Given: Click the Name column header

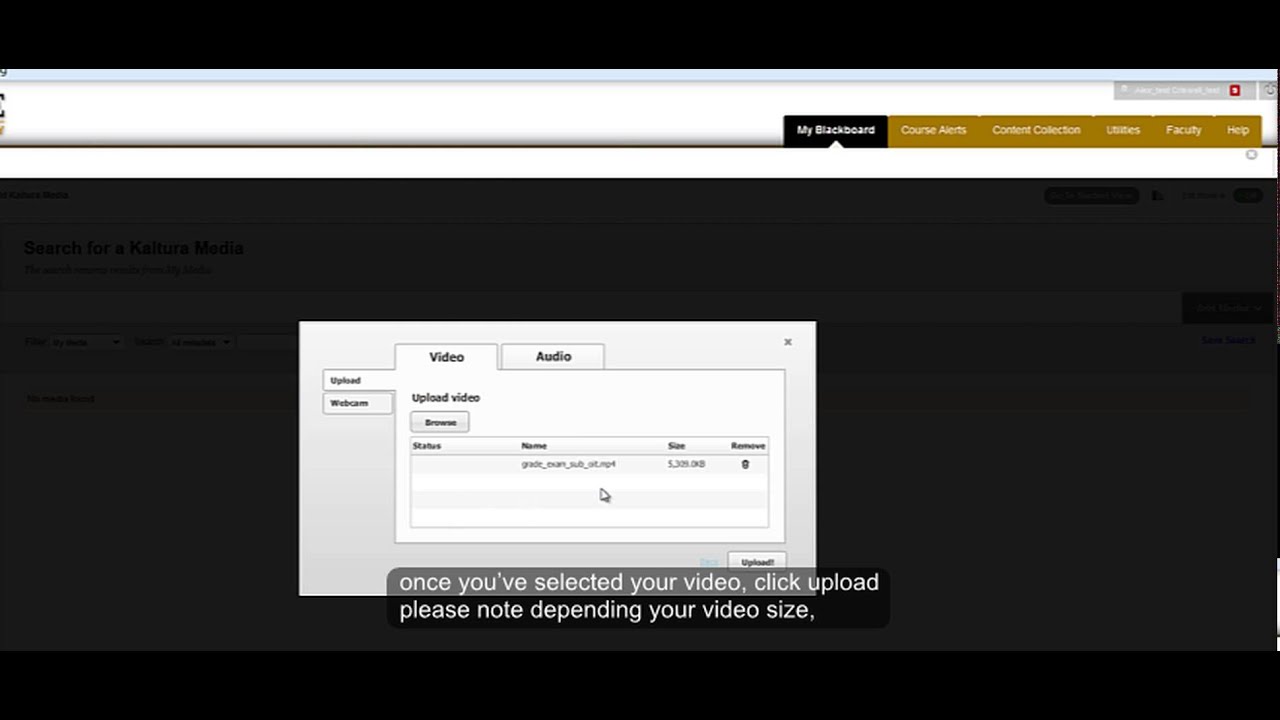Looking at the screenshot, I should pyautogui.click(x=534, y=446).
